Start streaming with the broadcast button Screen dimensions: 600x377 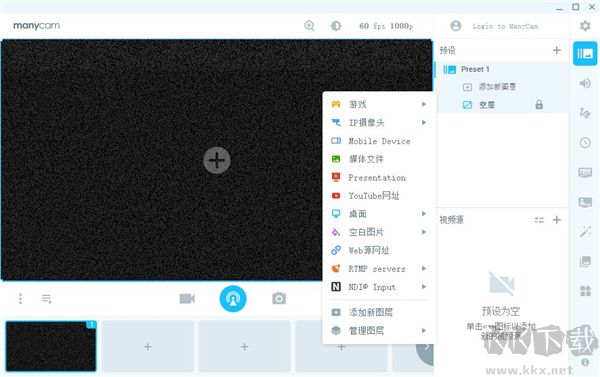233,299
